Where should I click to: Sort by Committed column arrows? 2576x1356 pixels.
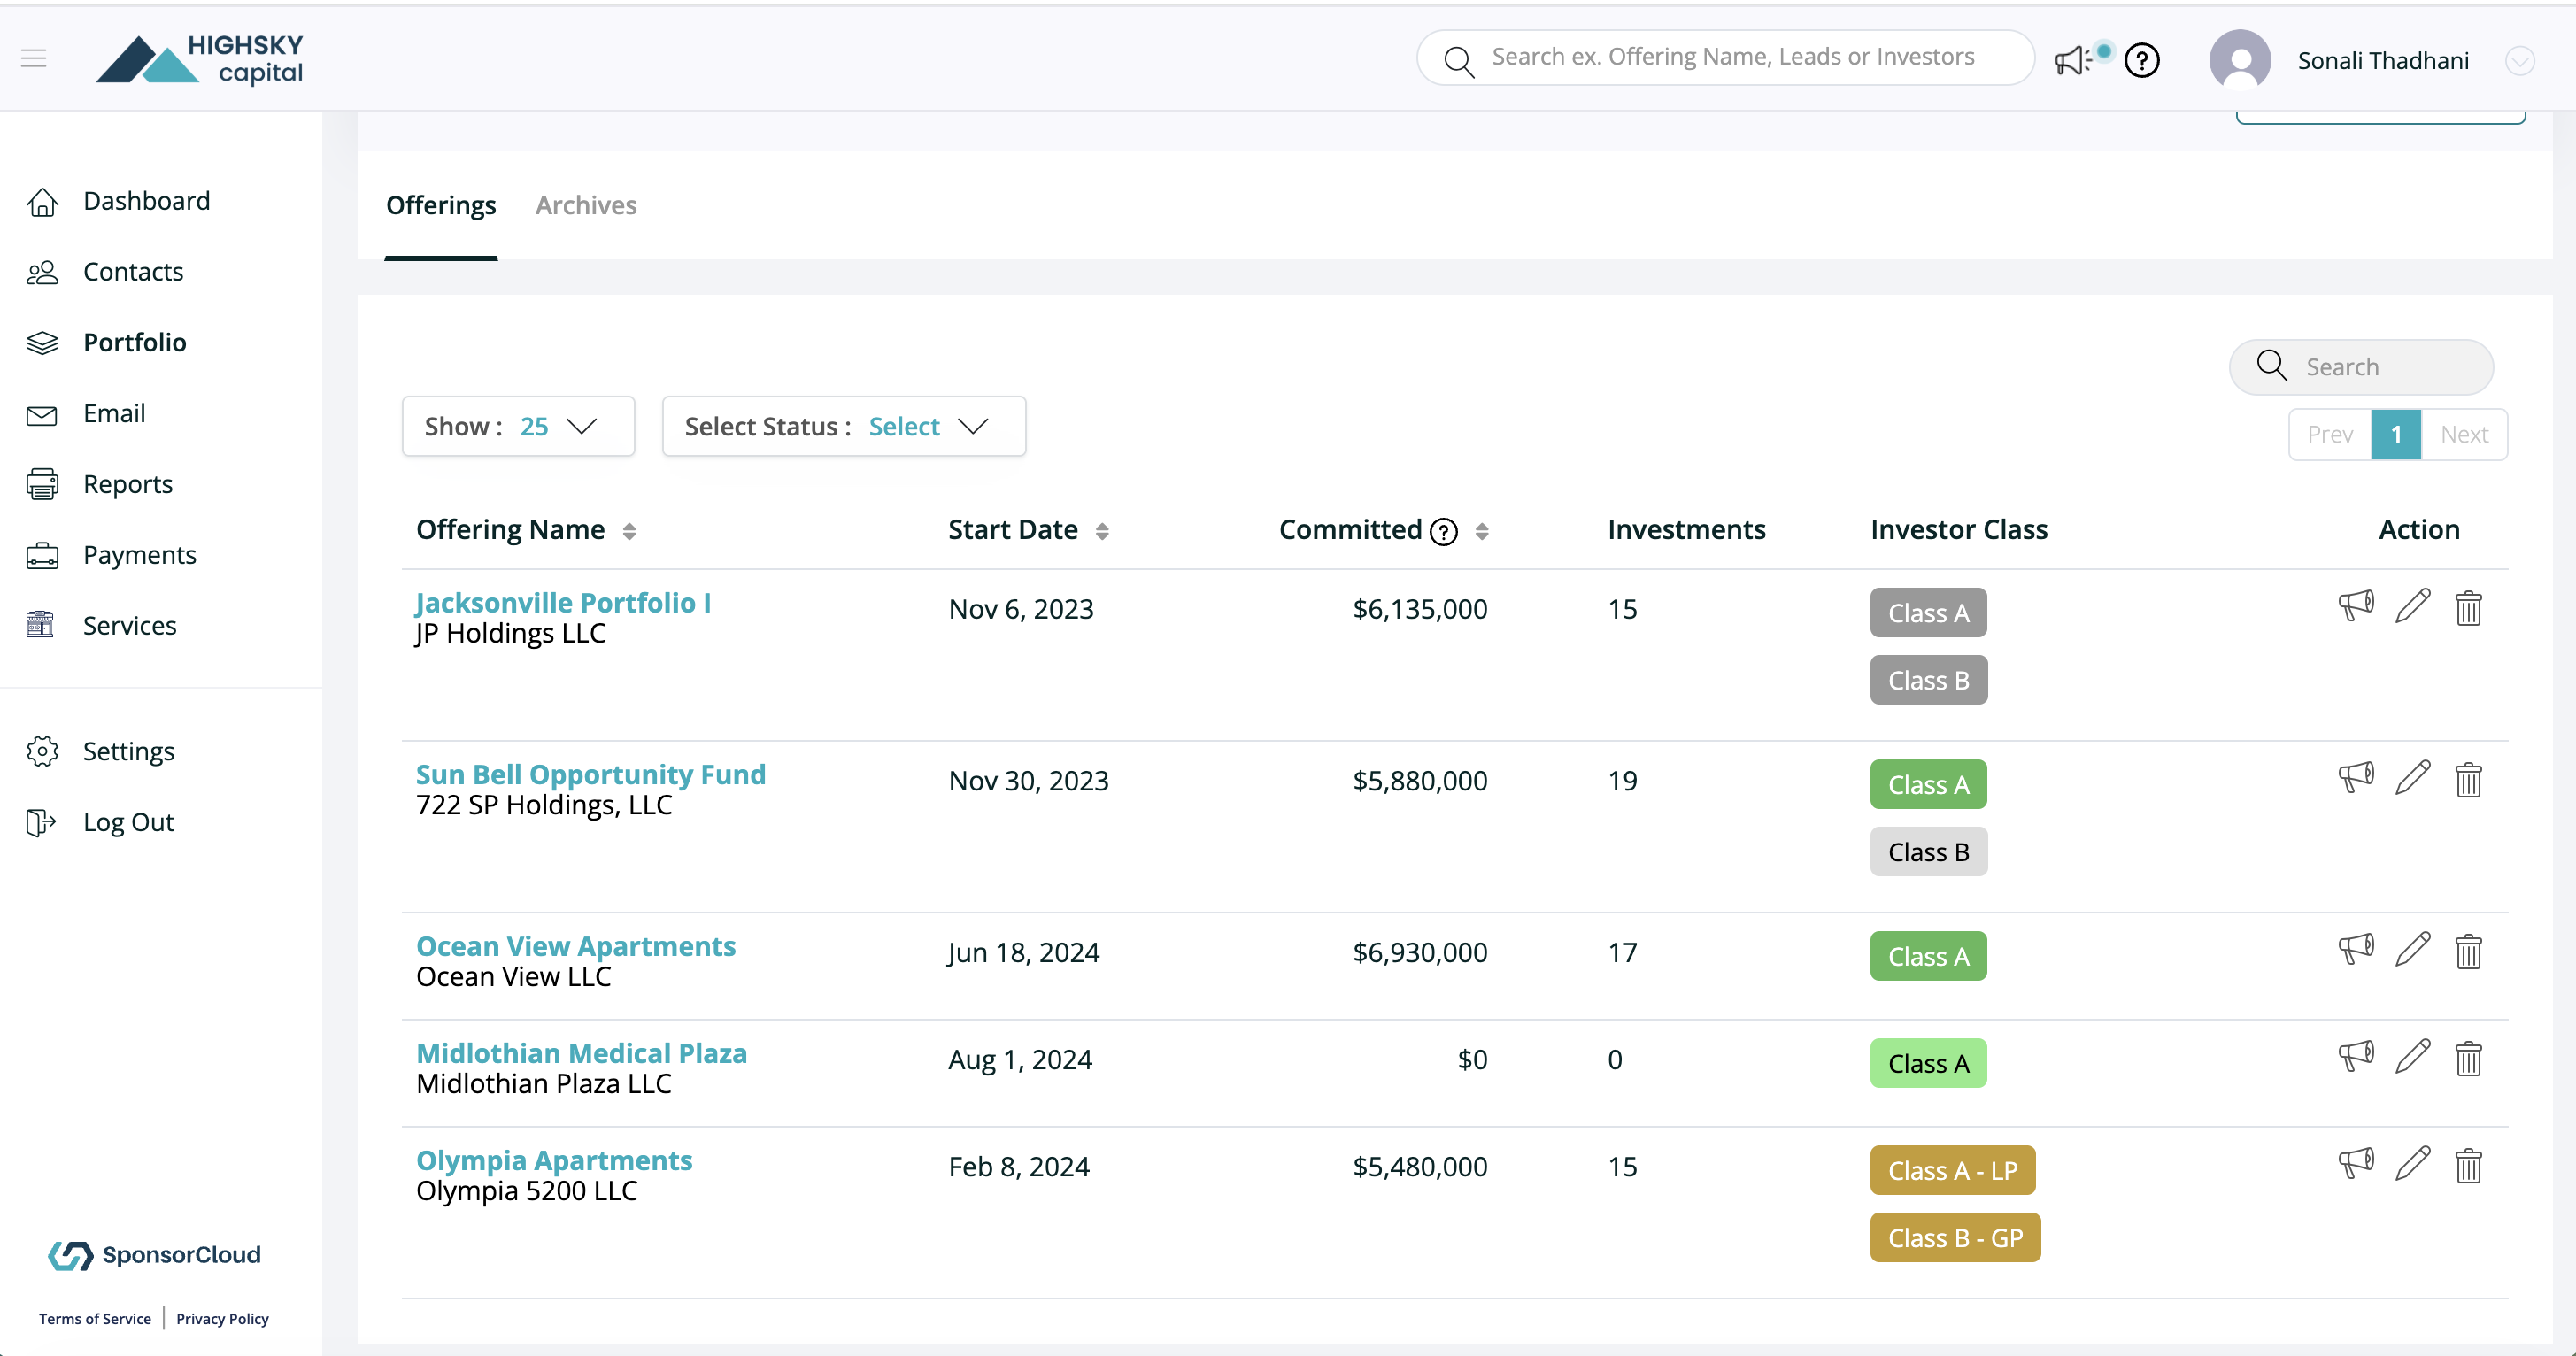click(x=1482, y=531)
